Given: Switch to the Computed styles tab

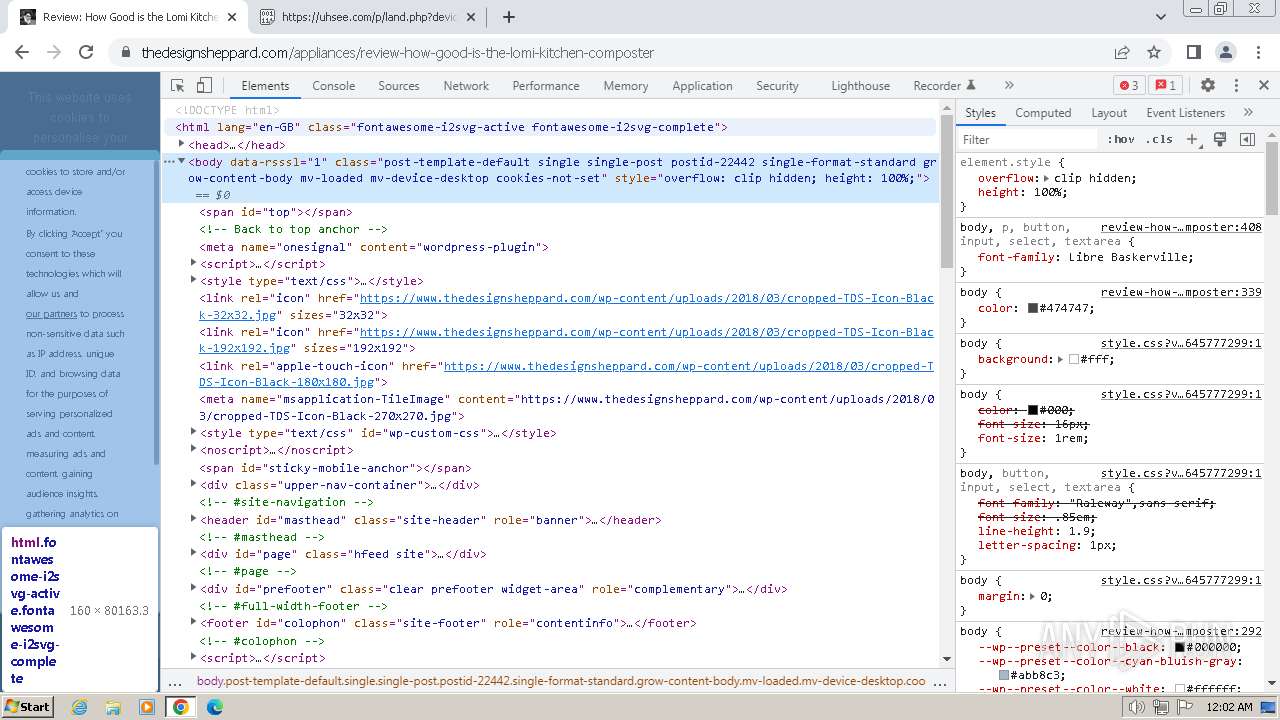Looking at the screenshot, I should (1043, 113).
